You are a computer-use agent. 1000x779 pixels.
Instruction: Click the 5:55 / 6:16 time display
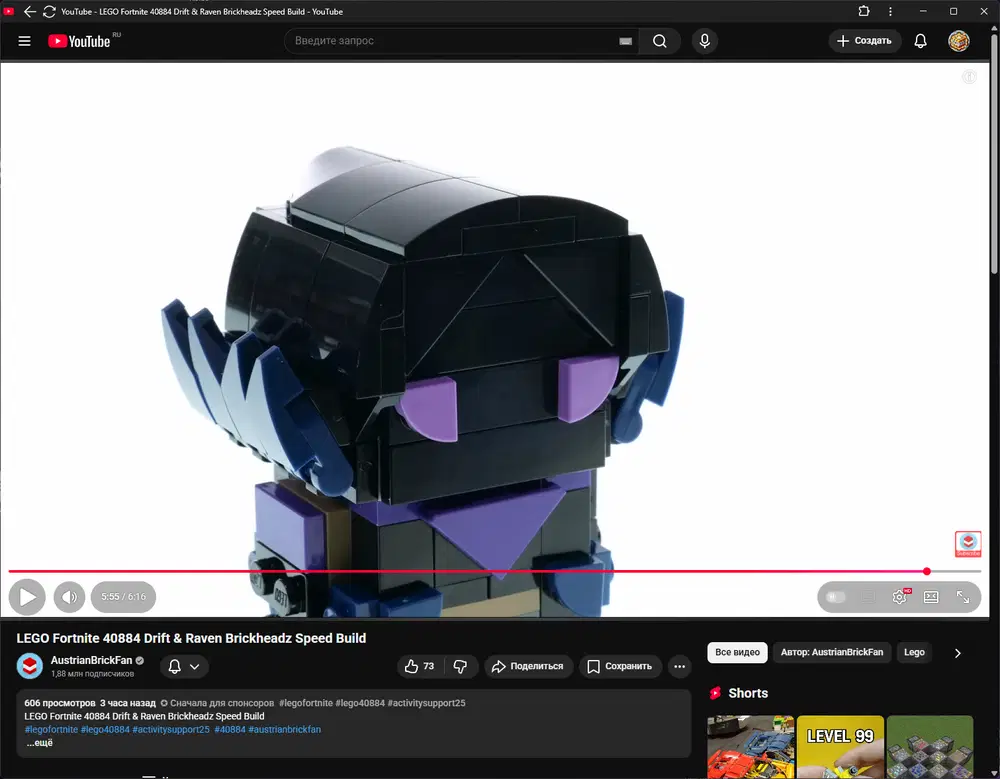[123, 597]
